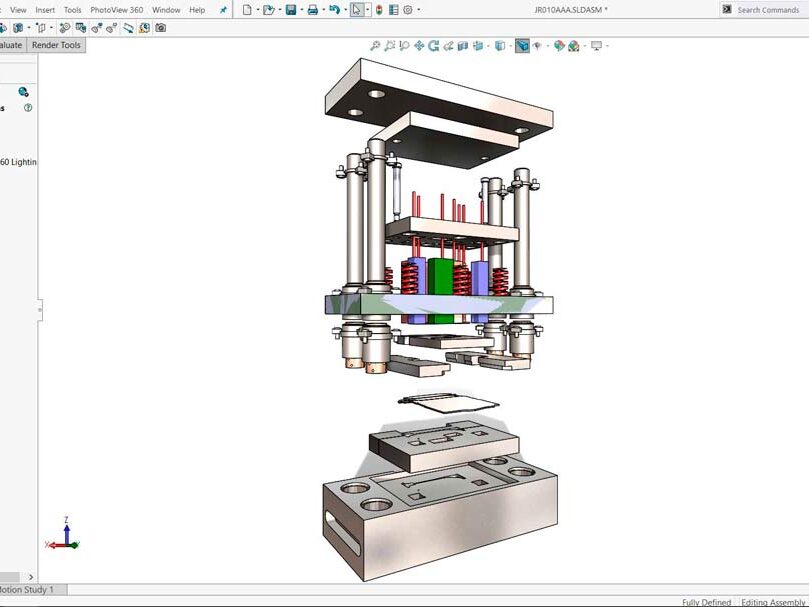The width and height of the screenshot is (809, 607).
Task: Toggle the Select cursor tool
Action: 356,10
